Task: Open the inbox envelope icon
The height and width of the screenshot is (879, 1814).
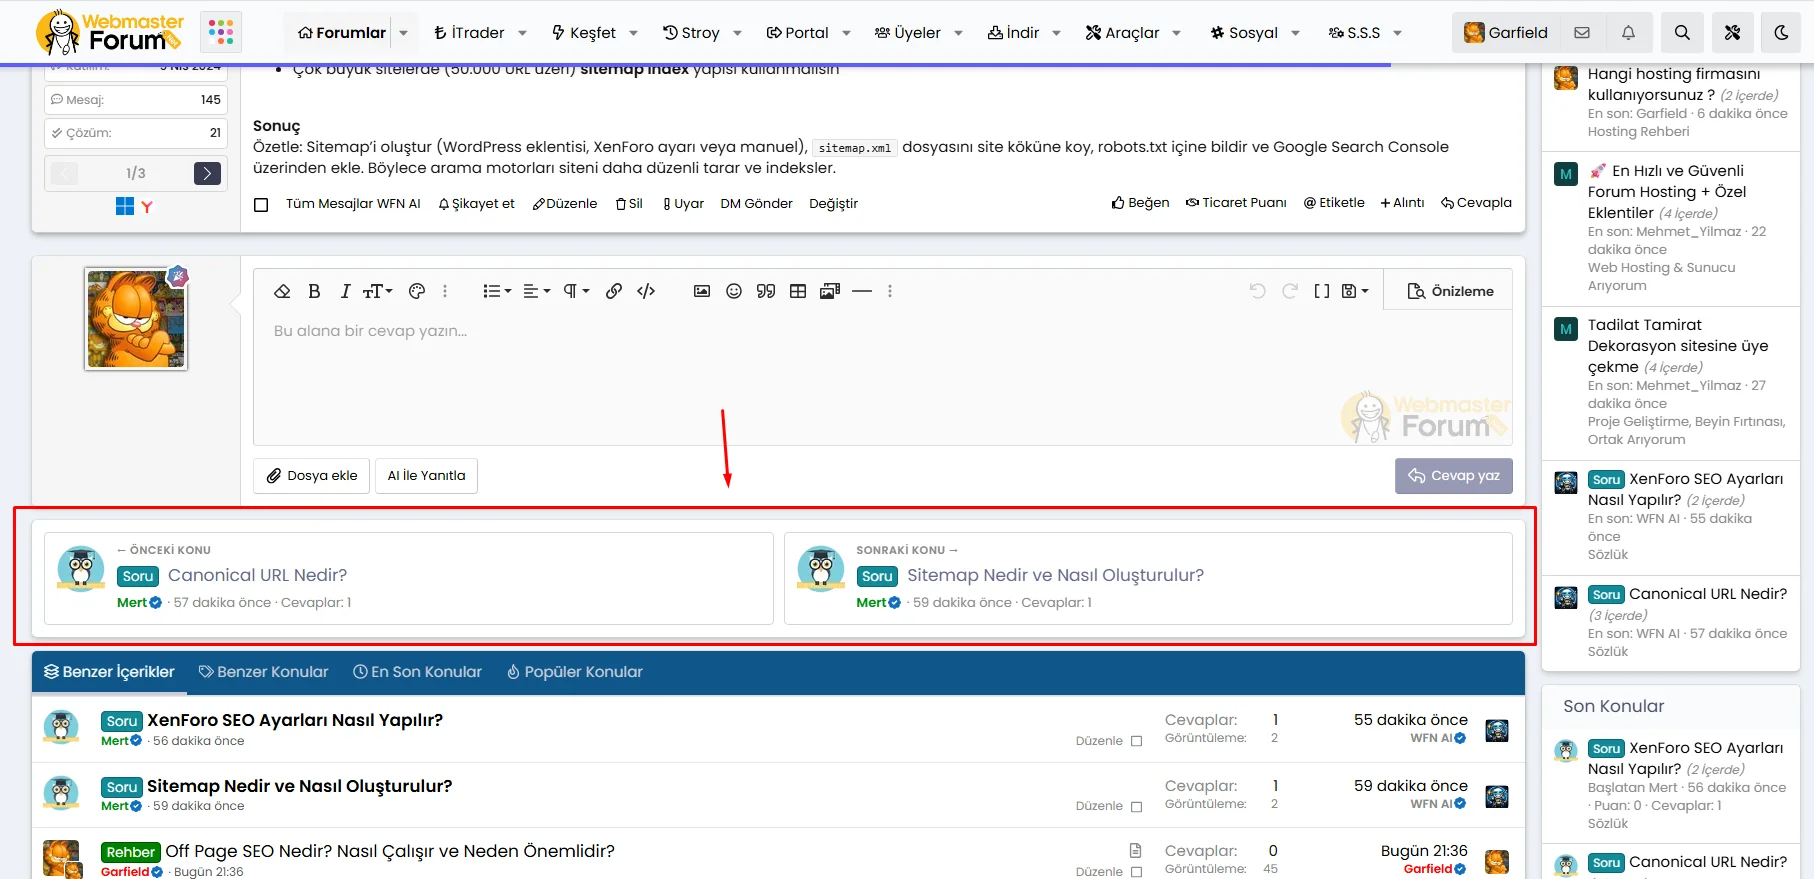Action: [1582, 33]
